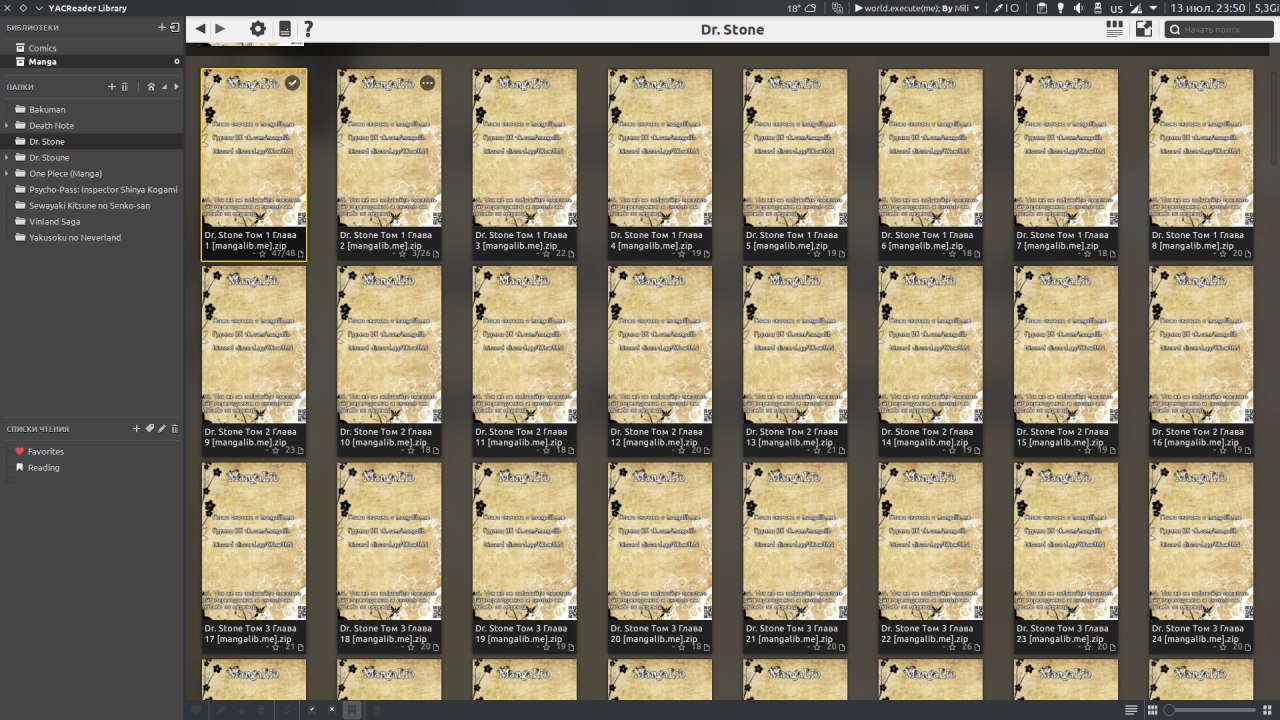The width and height of the screenshot is (1280, 720).
Task: Adjust the cover size slider
Action: (1210, 710)
